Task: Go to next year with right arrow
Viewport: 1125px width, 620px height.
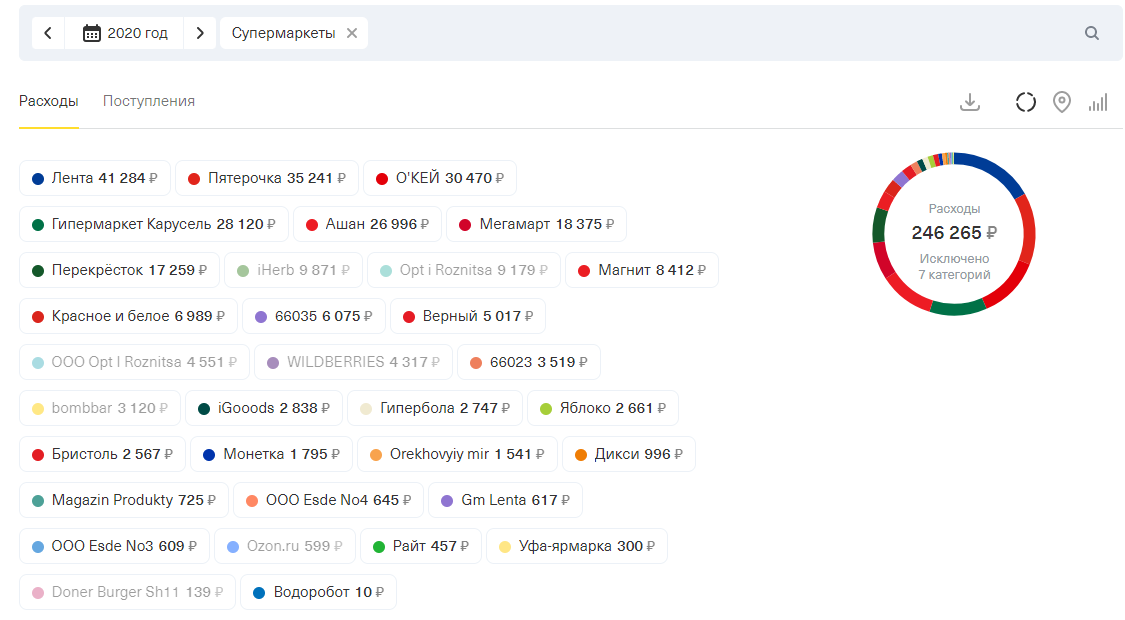Action: pos(199,33)
